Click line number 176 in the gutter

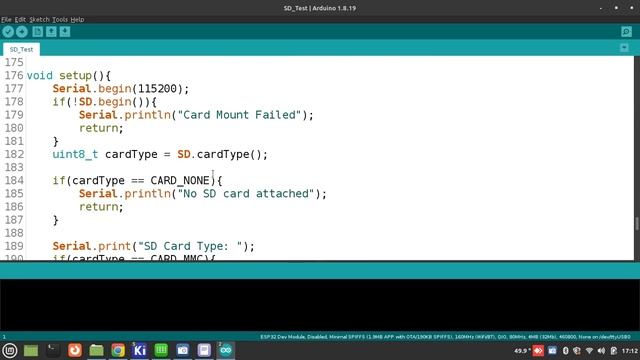[x=14, y=76]
